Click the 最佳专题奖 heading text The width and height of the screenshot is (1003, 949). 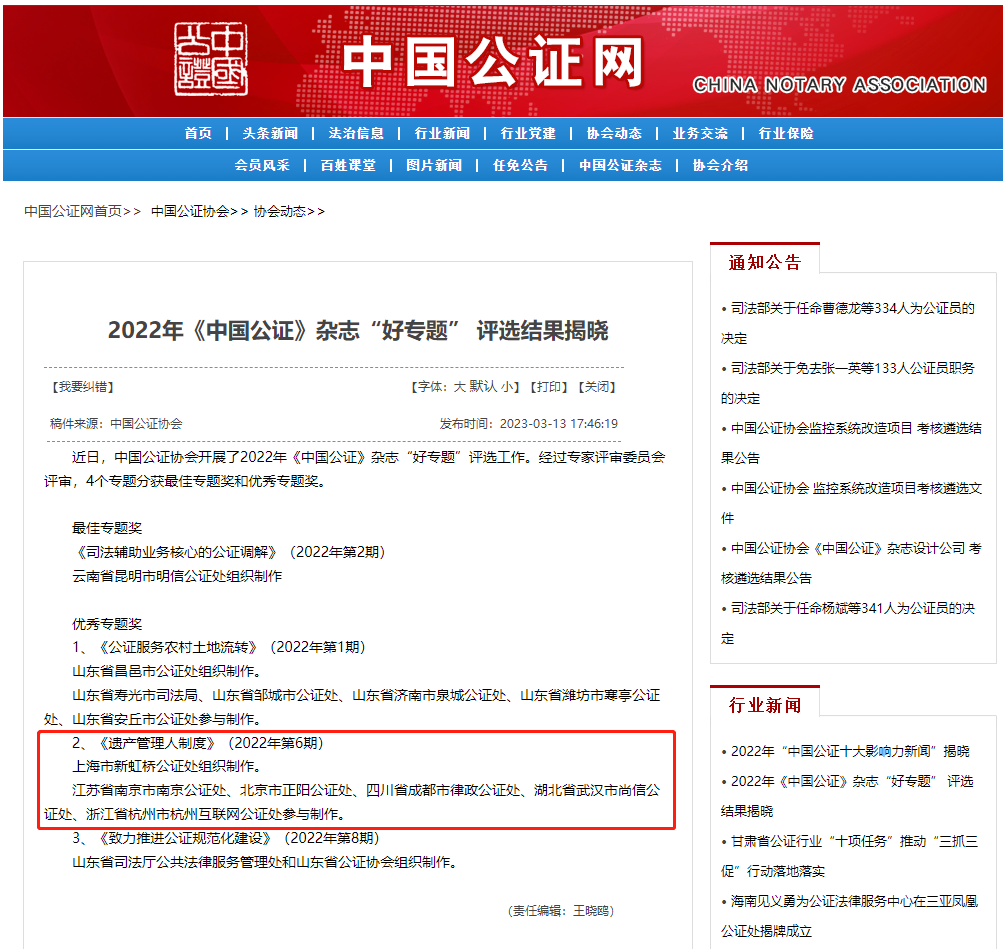coord(107,528)
